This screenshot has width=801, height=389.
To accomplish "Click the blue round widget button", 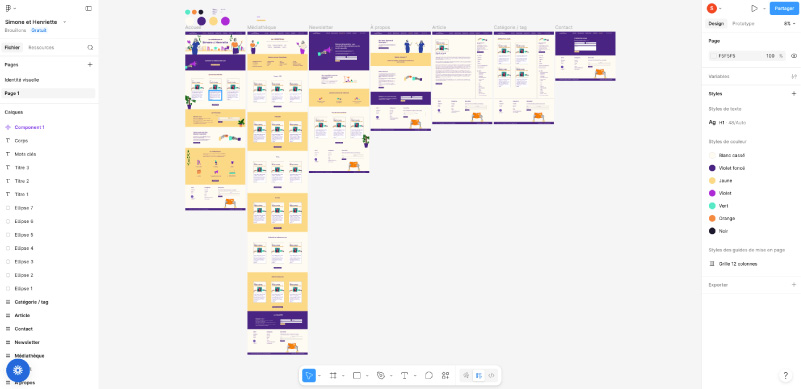I will [x=18, y=370].
